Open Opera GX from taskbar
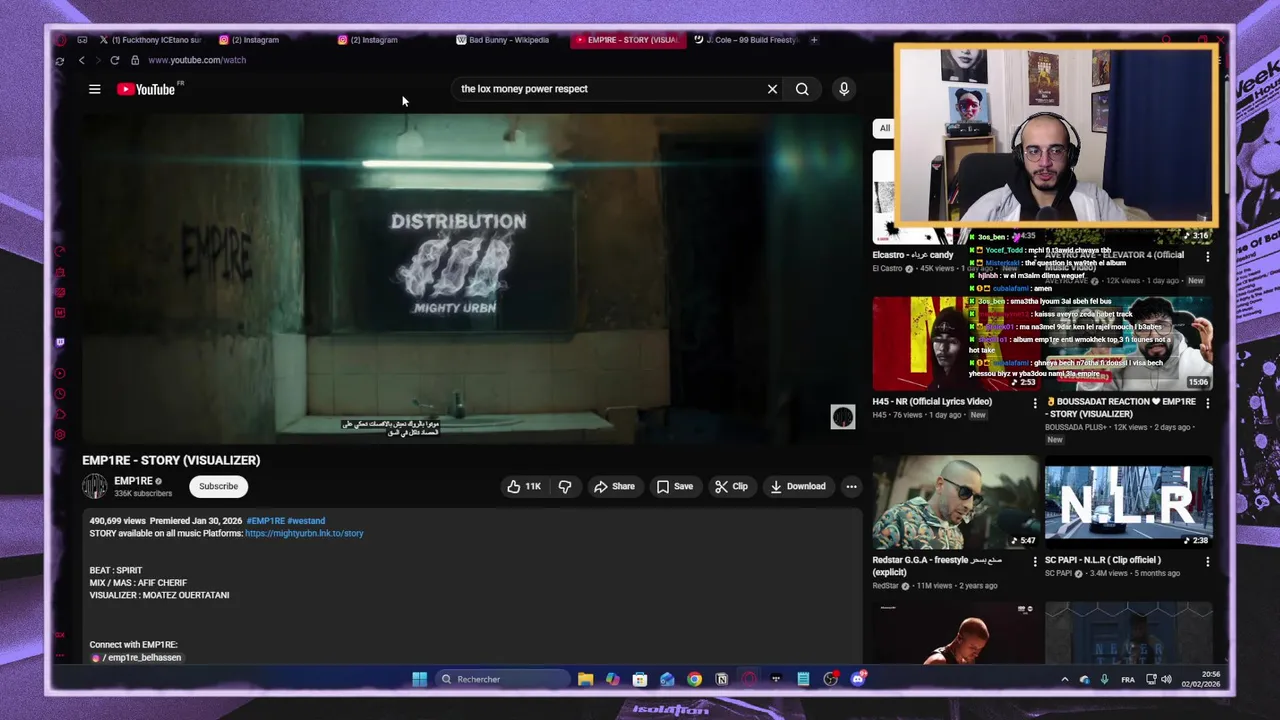The image size is (1280, 720). pos(749,679)
